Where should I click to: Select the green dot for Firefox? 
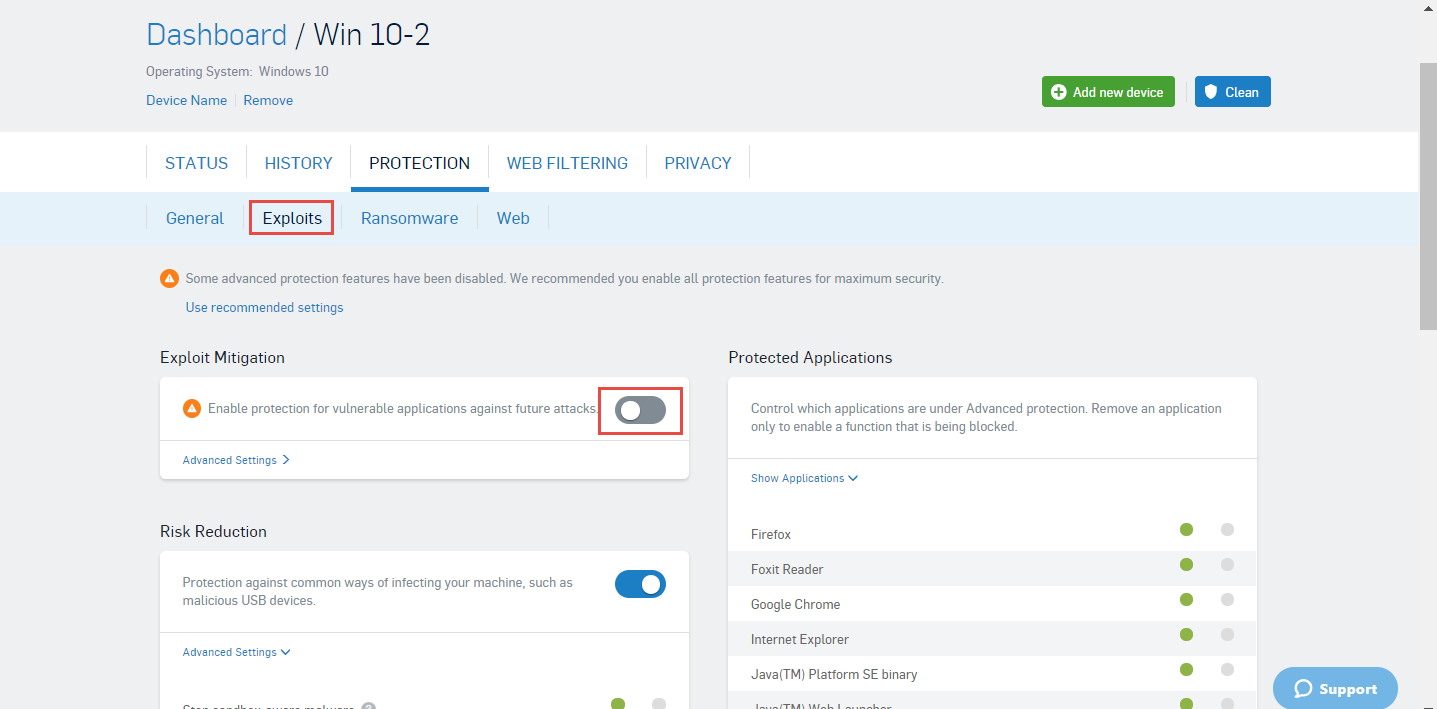[1186, 530]
